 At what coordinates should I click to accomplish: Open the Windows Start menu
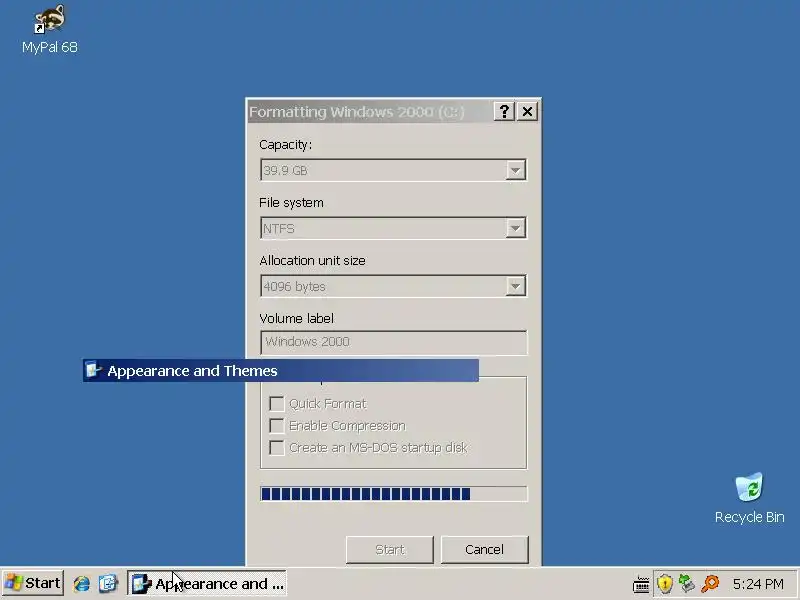point(33,583)
